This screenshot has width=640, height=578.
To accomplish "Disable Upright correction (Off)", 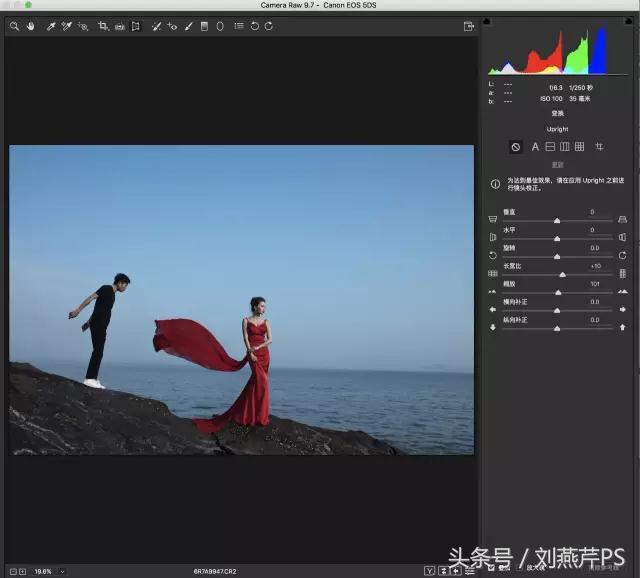I will [516, 147].
